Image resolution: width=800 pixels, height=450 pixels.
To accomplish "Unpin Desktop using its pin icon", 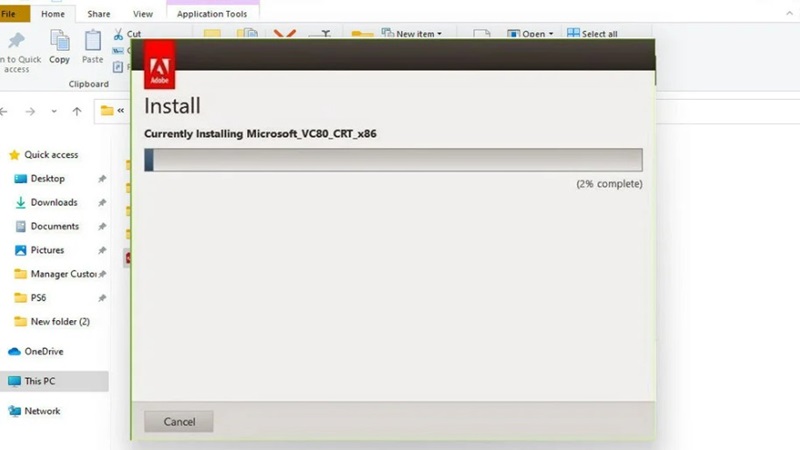I will [x=102, y=179].
